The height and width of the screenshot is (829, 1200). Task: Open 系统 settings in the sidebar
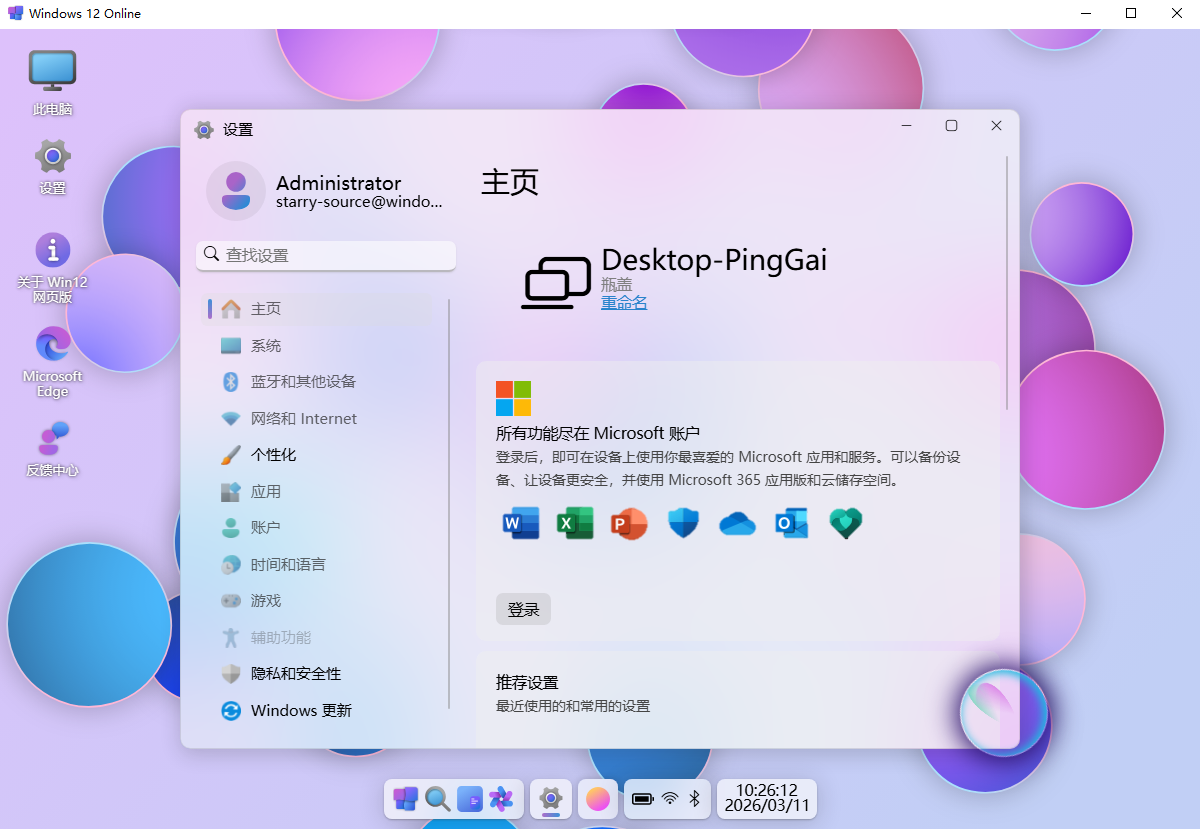point(266,346)
